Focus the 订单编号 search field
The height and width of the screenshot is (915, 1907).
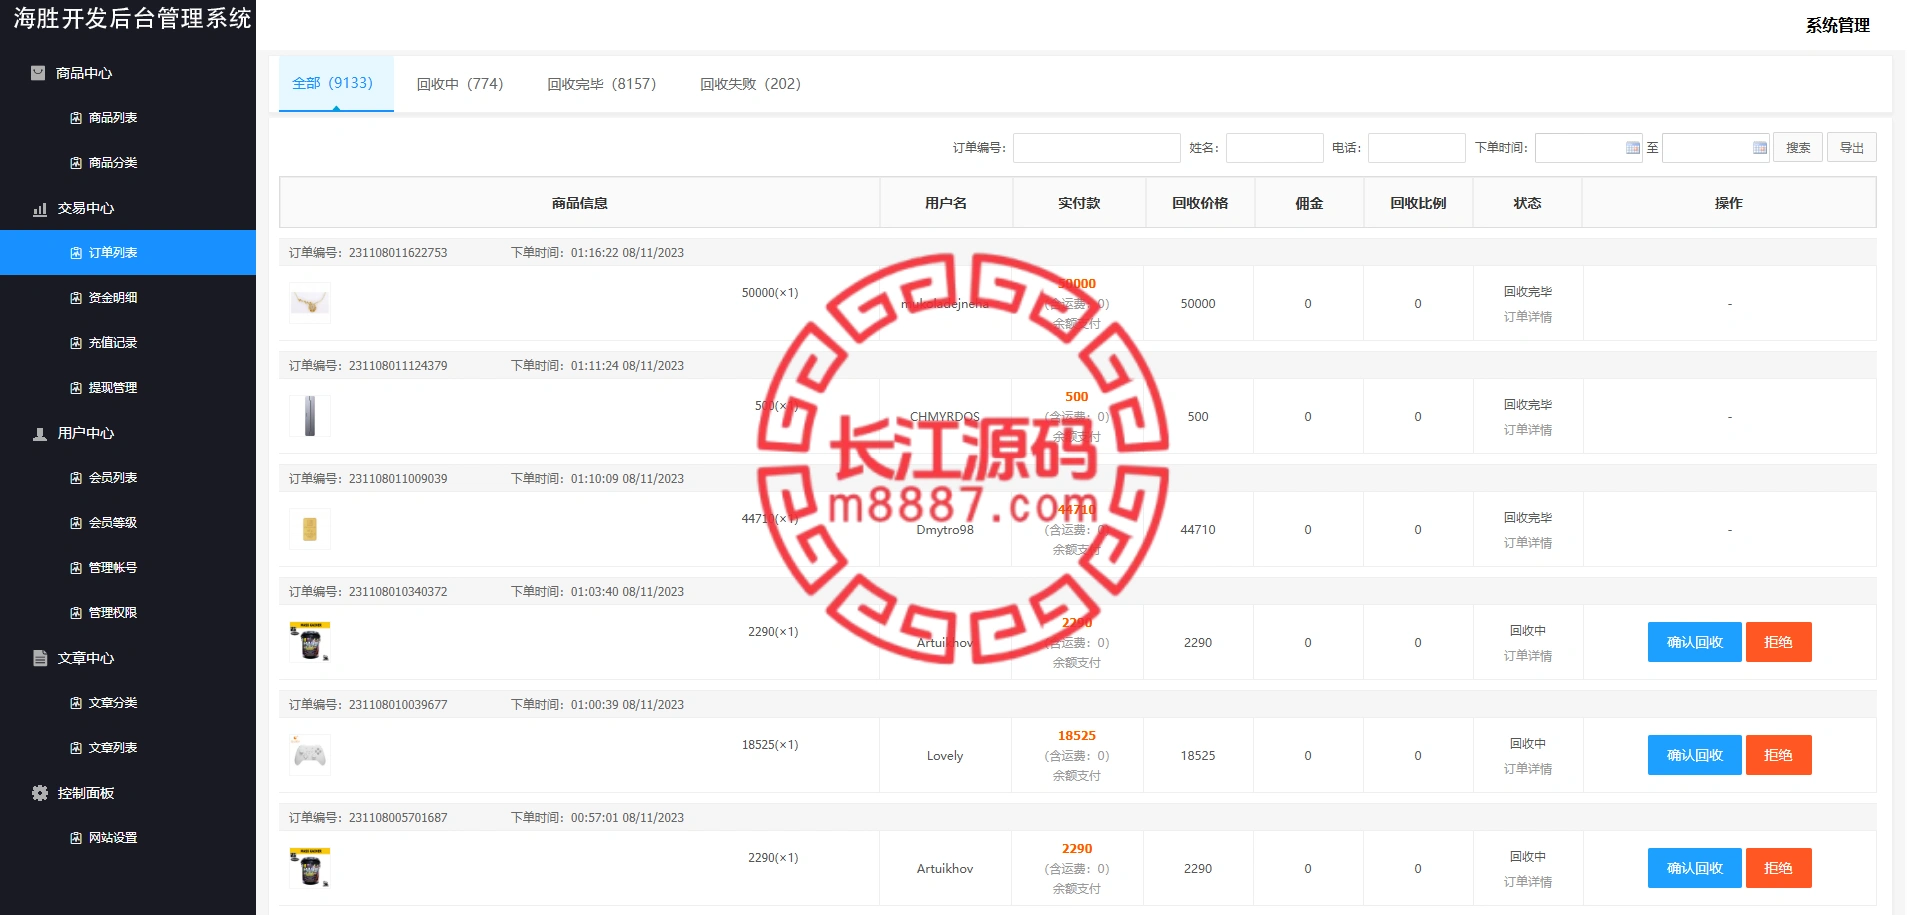click(x=1096, y=148)
